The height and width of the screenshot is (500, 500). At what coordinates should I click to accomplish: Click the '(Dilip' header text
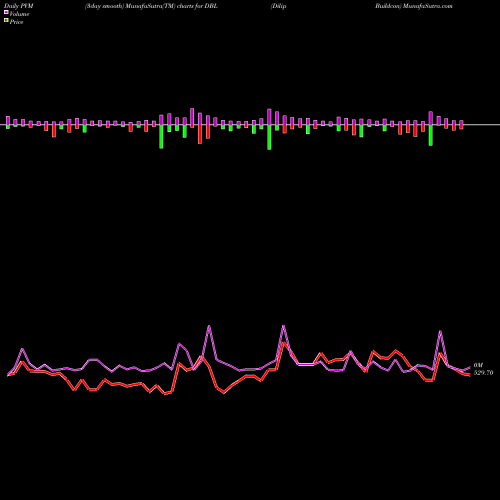point(278,6)
